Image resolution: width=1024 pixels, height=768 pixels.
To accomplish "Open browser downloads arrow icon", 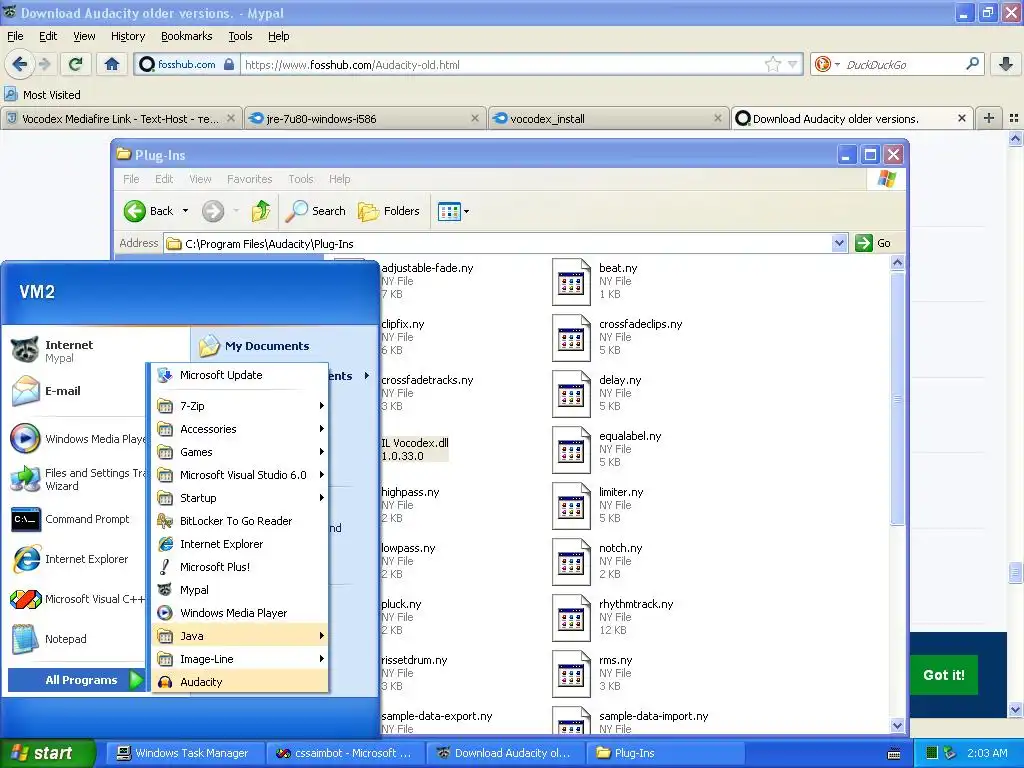I will click(x=1006, y=64).
